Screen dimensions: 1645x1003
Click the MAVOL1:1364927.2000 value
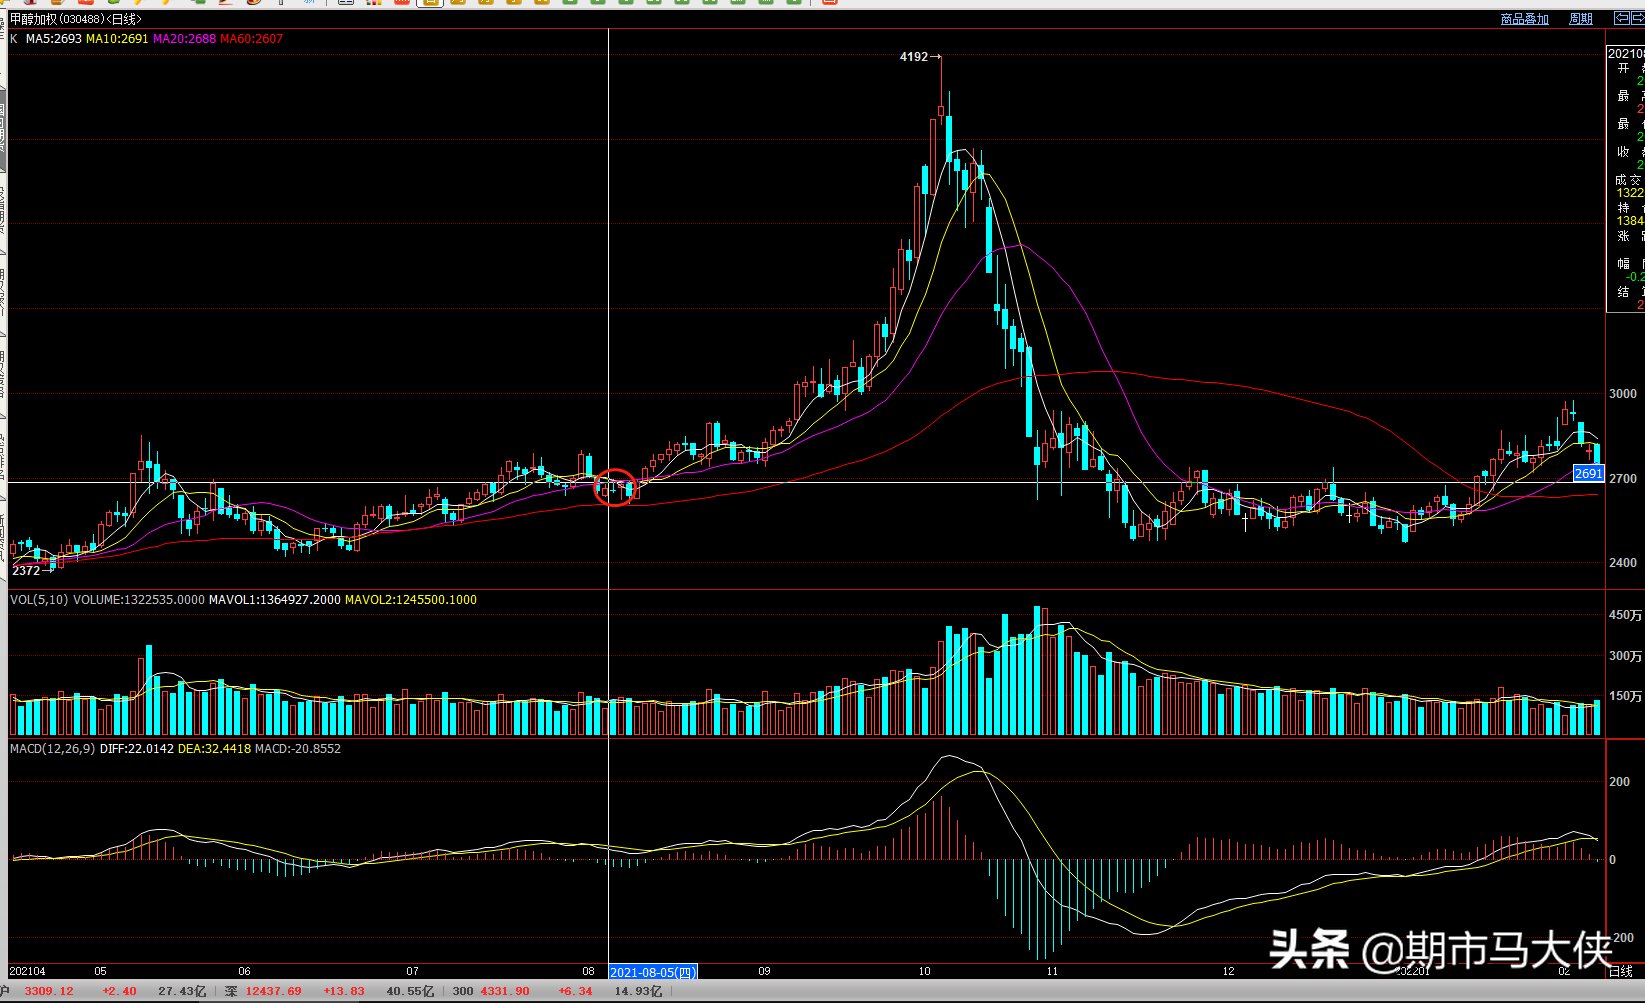point(275,600)
